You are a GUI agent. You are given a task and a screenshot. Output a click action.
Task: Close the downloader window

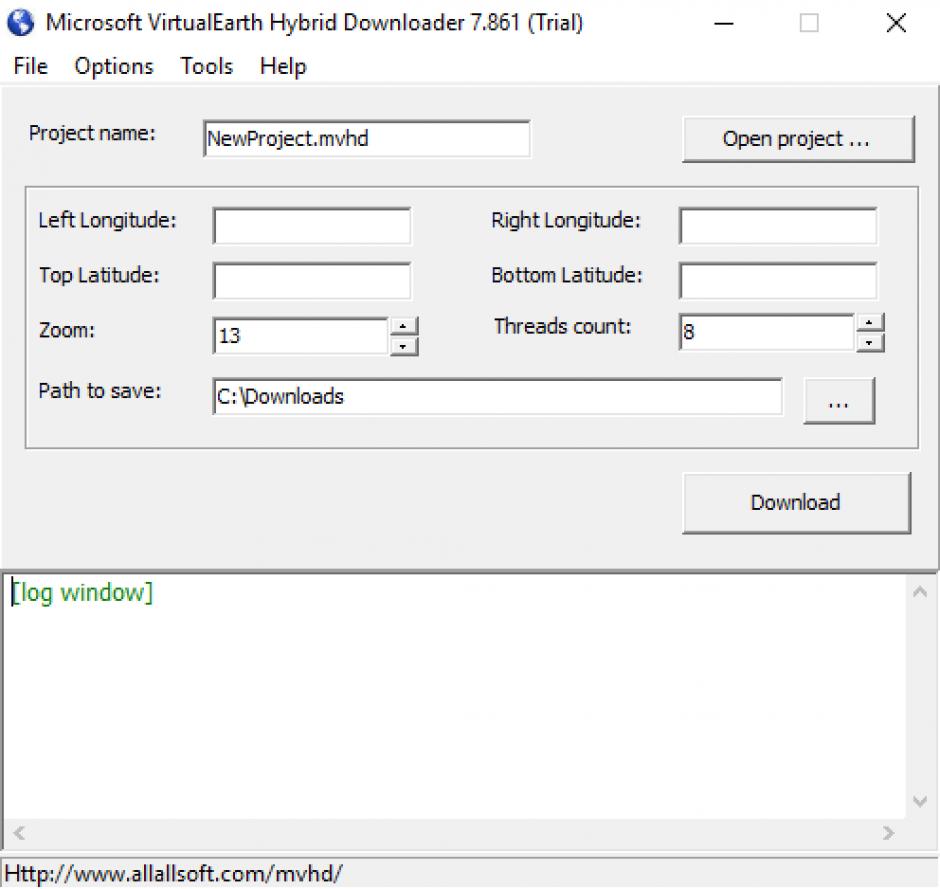click(x=896, y=23)
